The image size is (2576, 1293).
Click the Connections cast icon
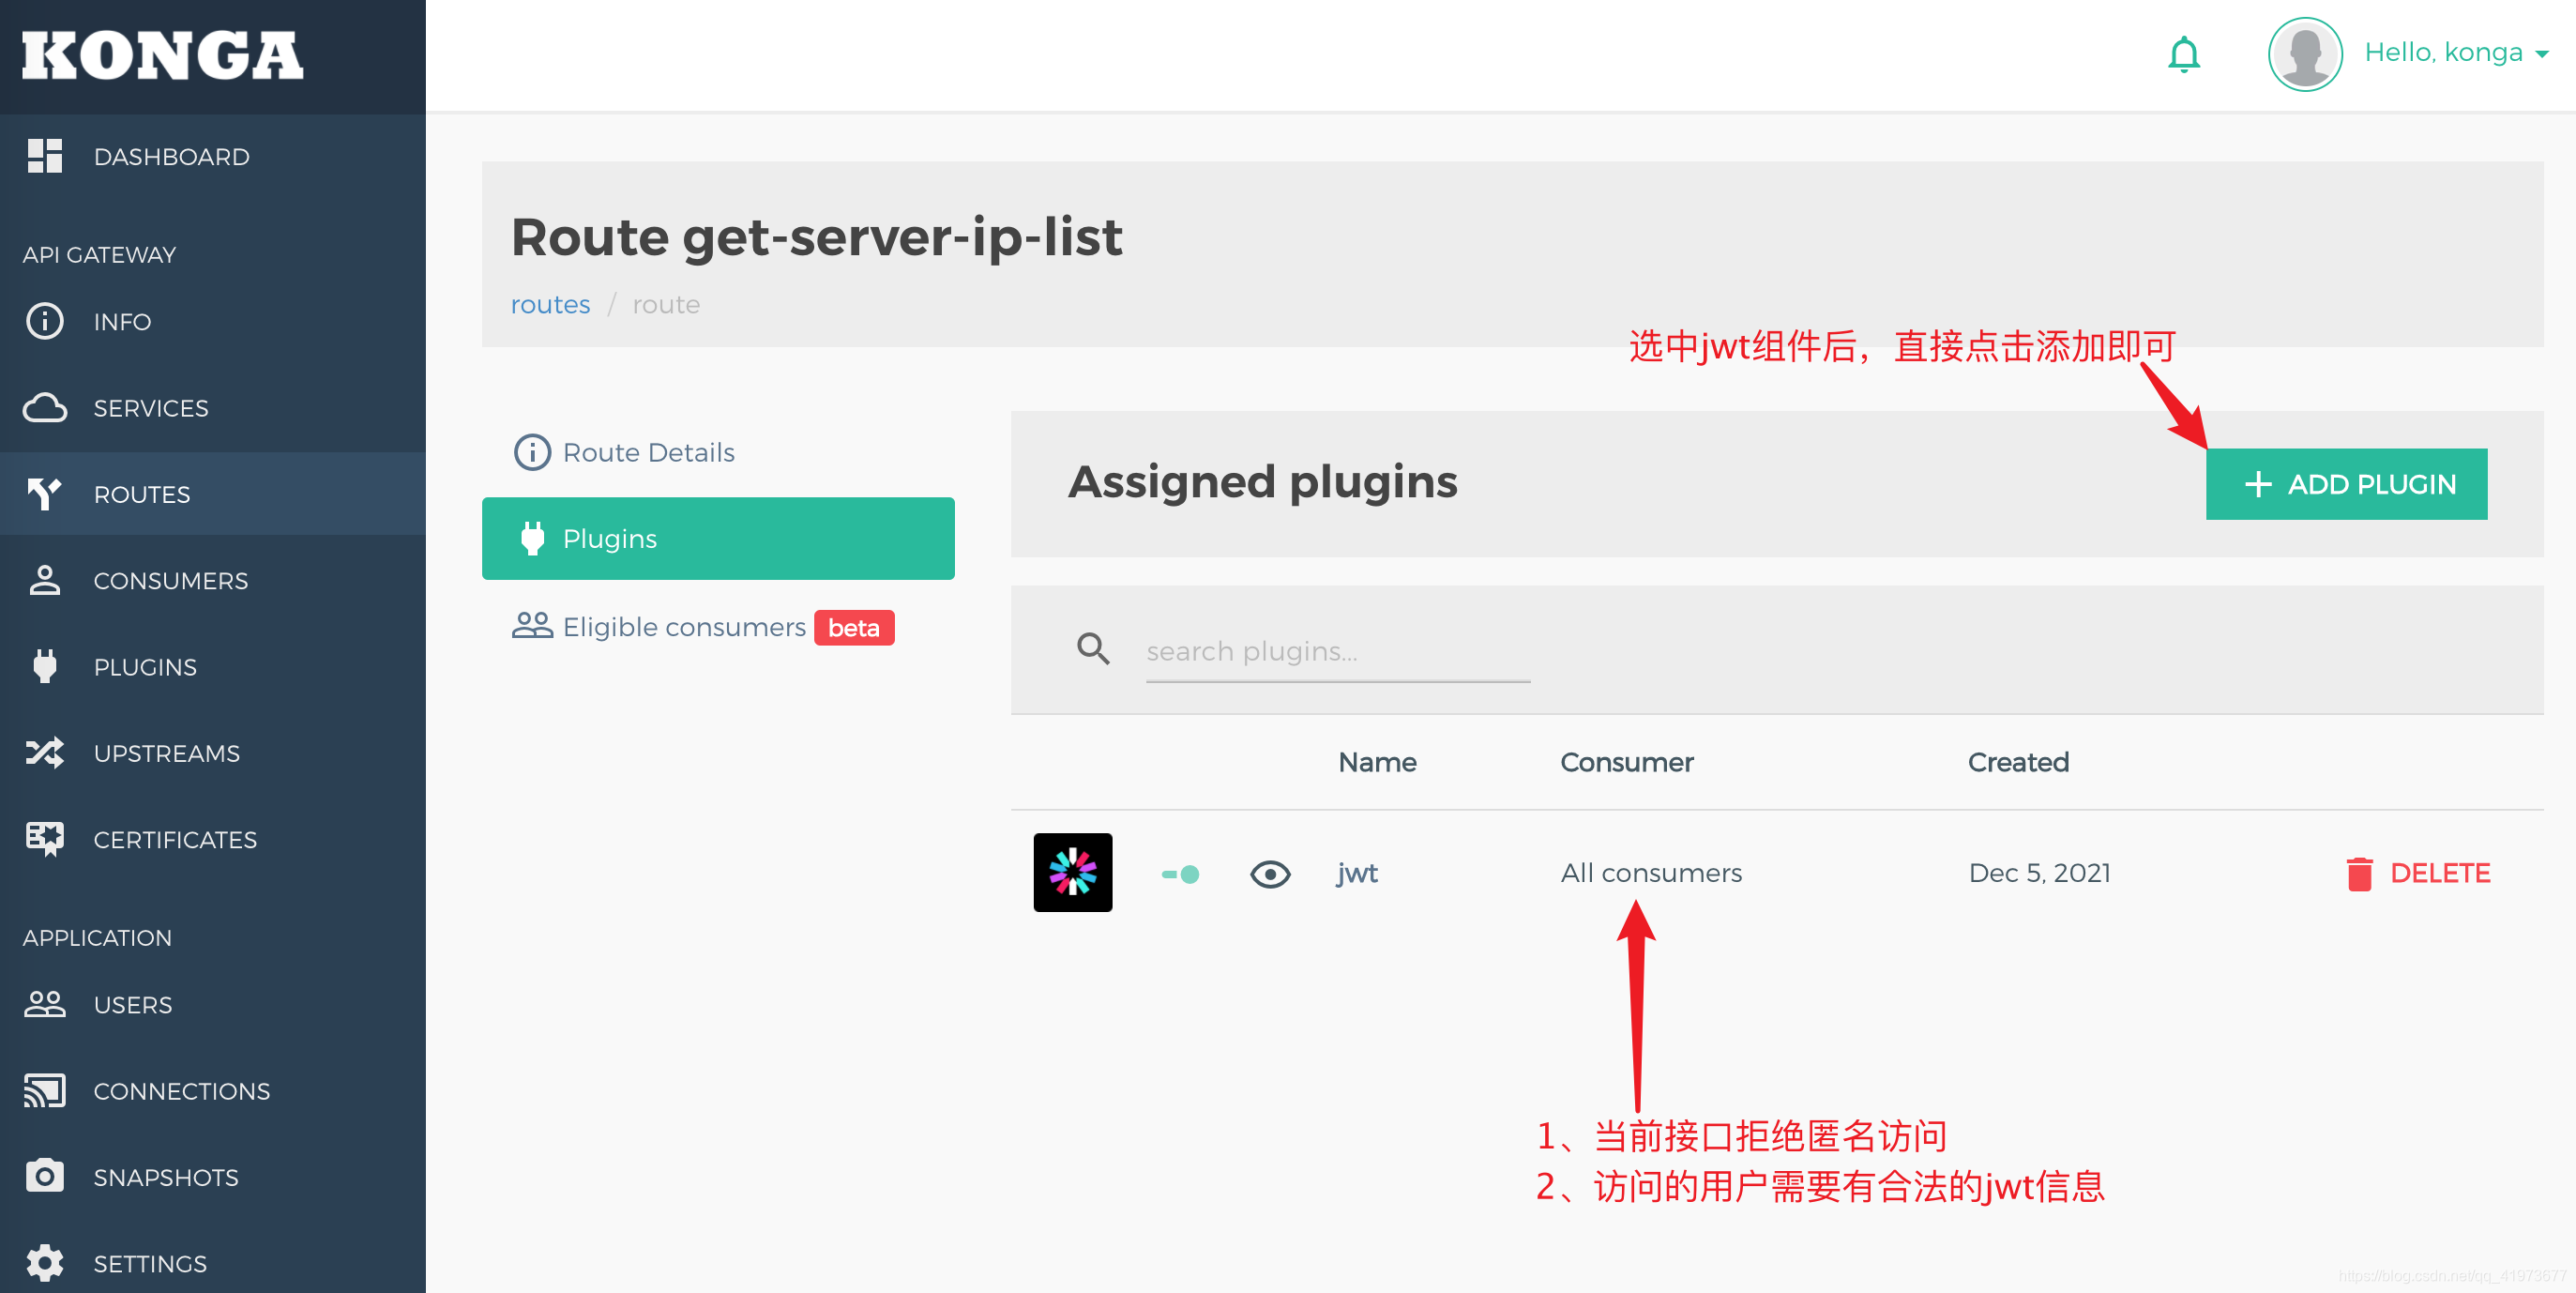click(x=45, y=1090)
